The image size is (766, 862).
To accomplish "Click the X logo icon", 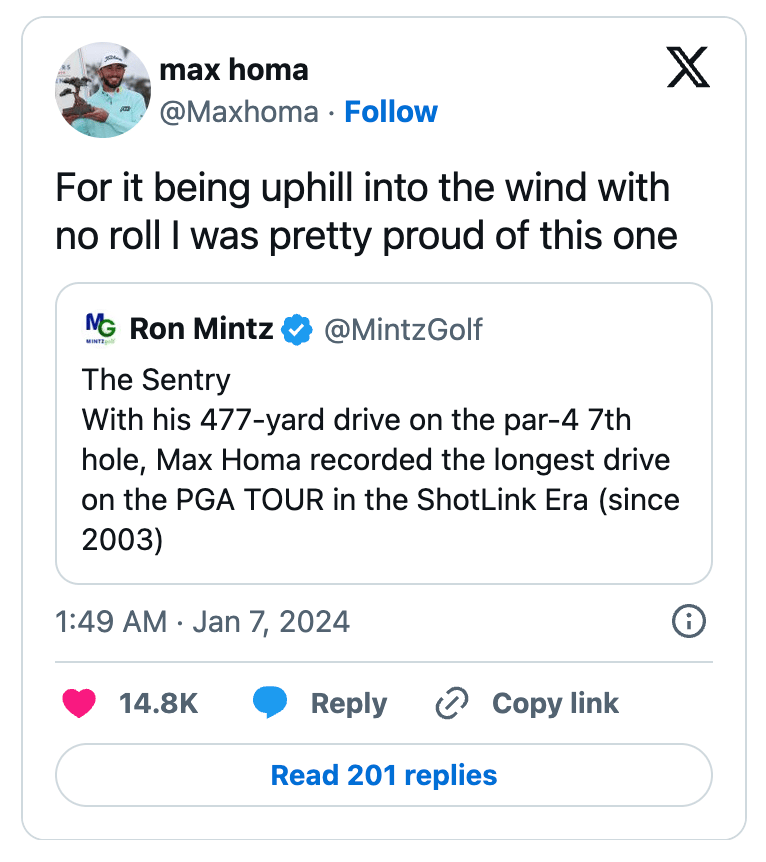I will pos(688,69).
